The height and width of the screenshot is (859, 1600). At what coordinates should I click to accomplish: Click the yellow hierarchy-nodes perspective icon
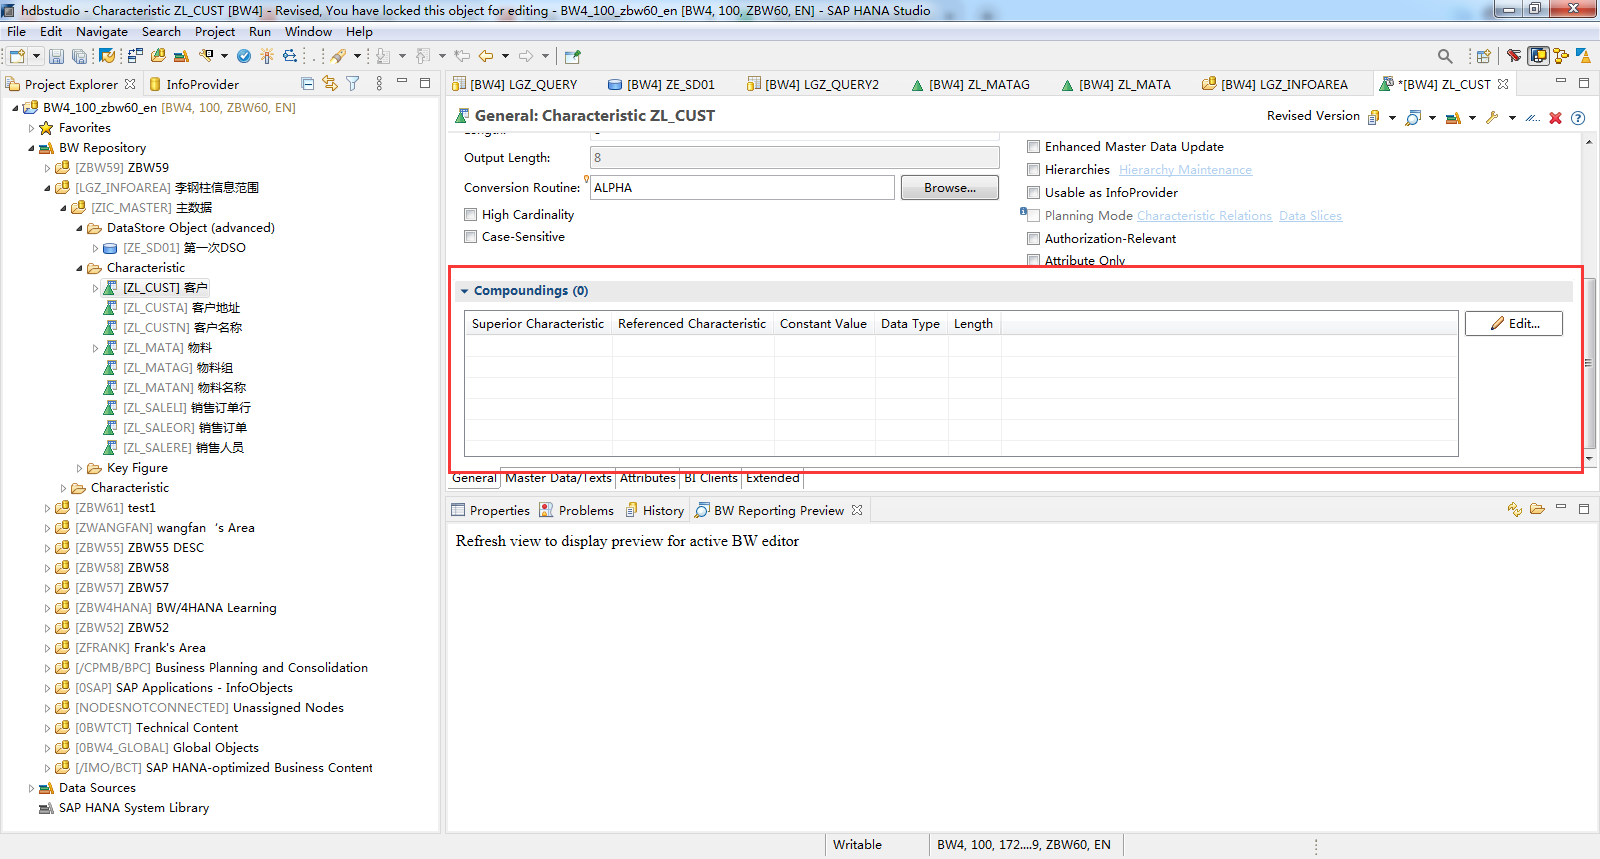tap(1561, 56)
